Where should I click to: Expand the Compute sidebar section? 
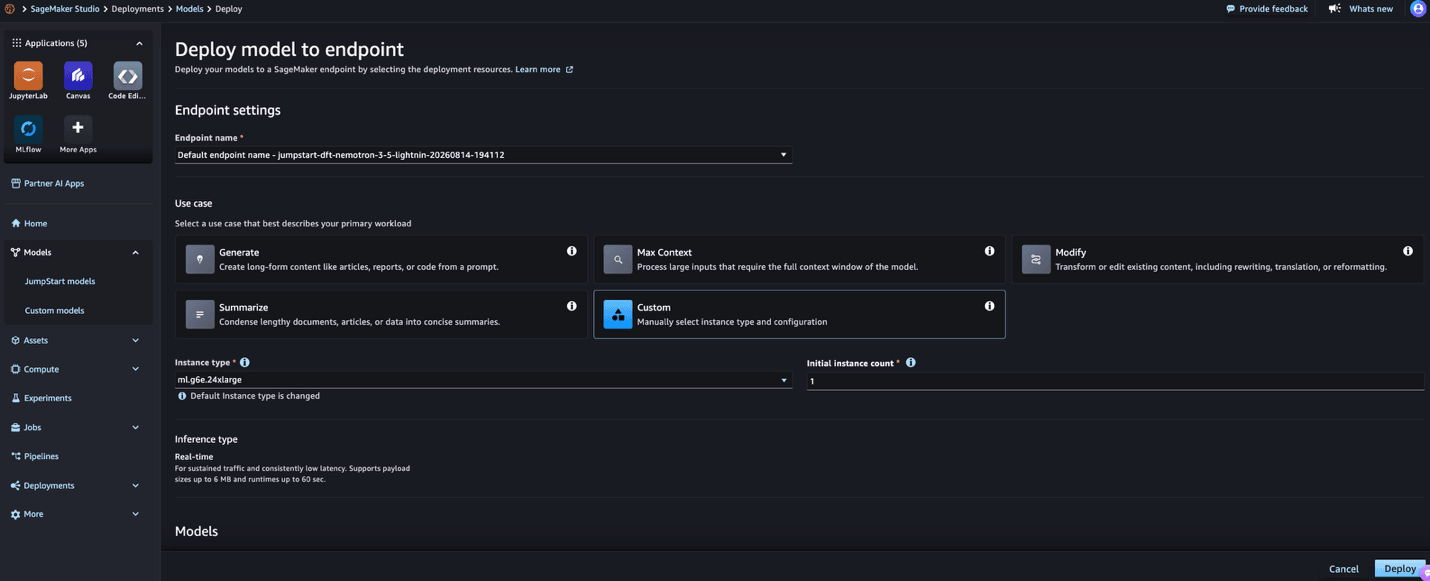pos(135,369)
